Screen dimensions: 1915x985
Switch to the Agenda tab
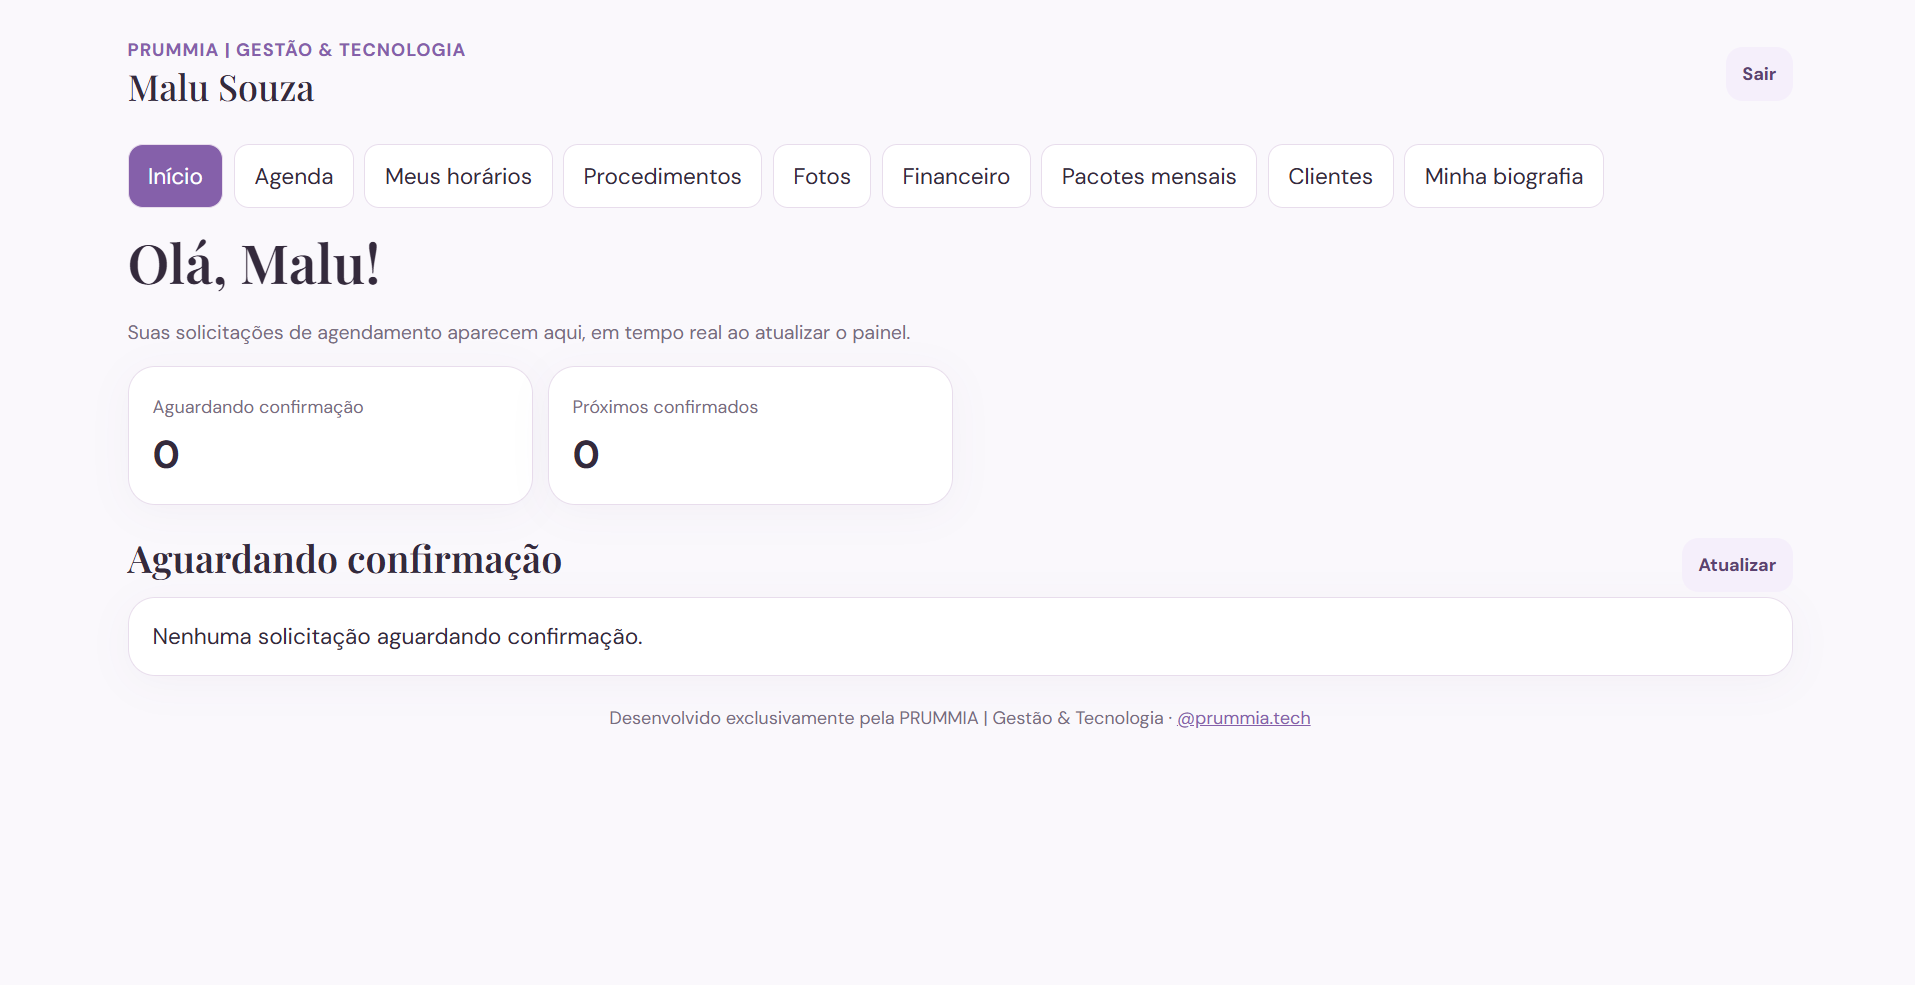pos(294,176)
